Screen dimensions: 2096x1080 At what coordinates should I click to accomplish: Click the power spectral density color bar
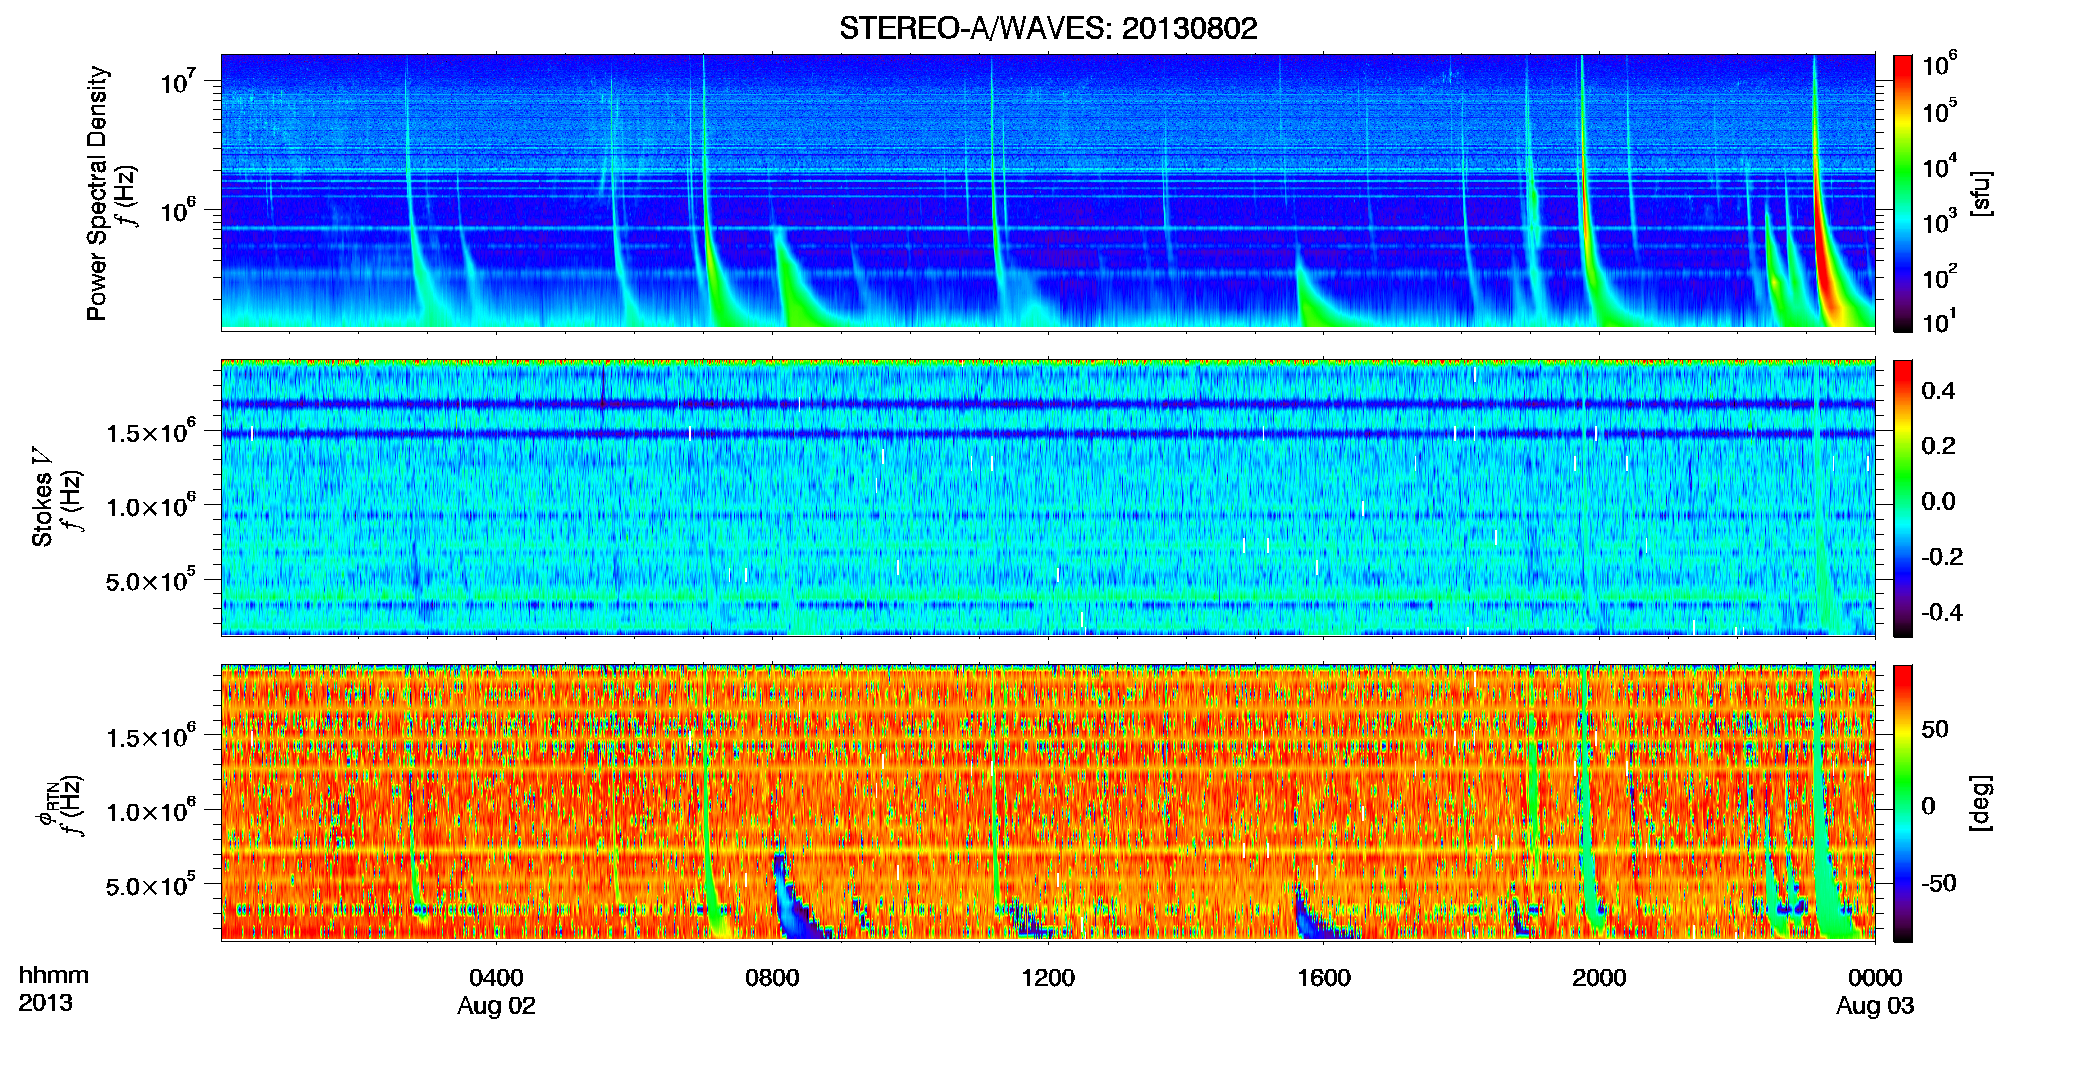click(1903, 193)
